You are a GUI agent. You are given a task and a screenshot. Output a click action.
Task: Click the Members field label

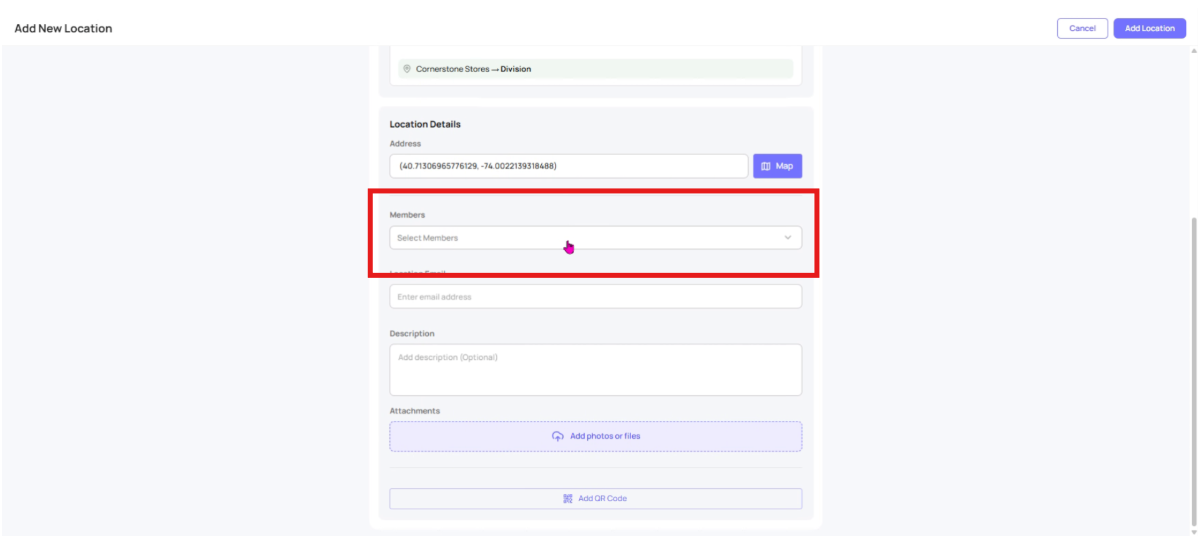pyautogui.click(x=407, y=215)
